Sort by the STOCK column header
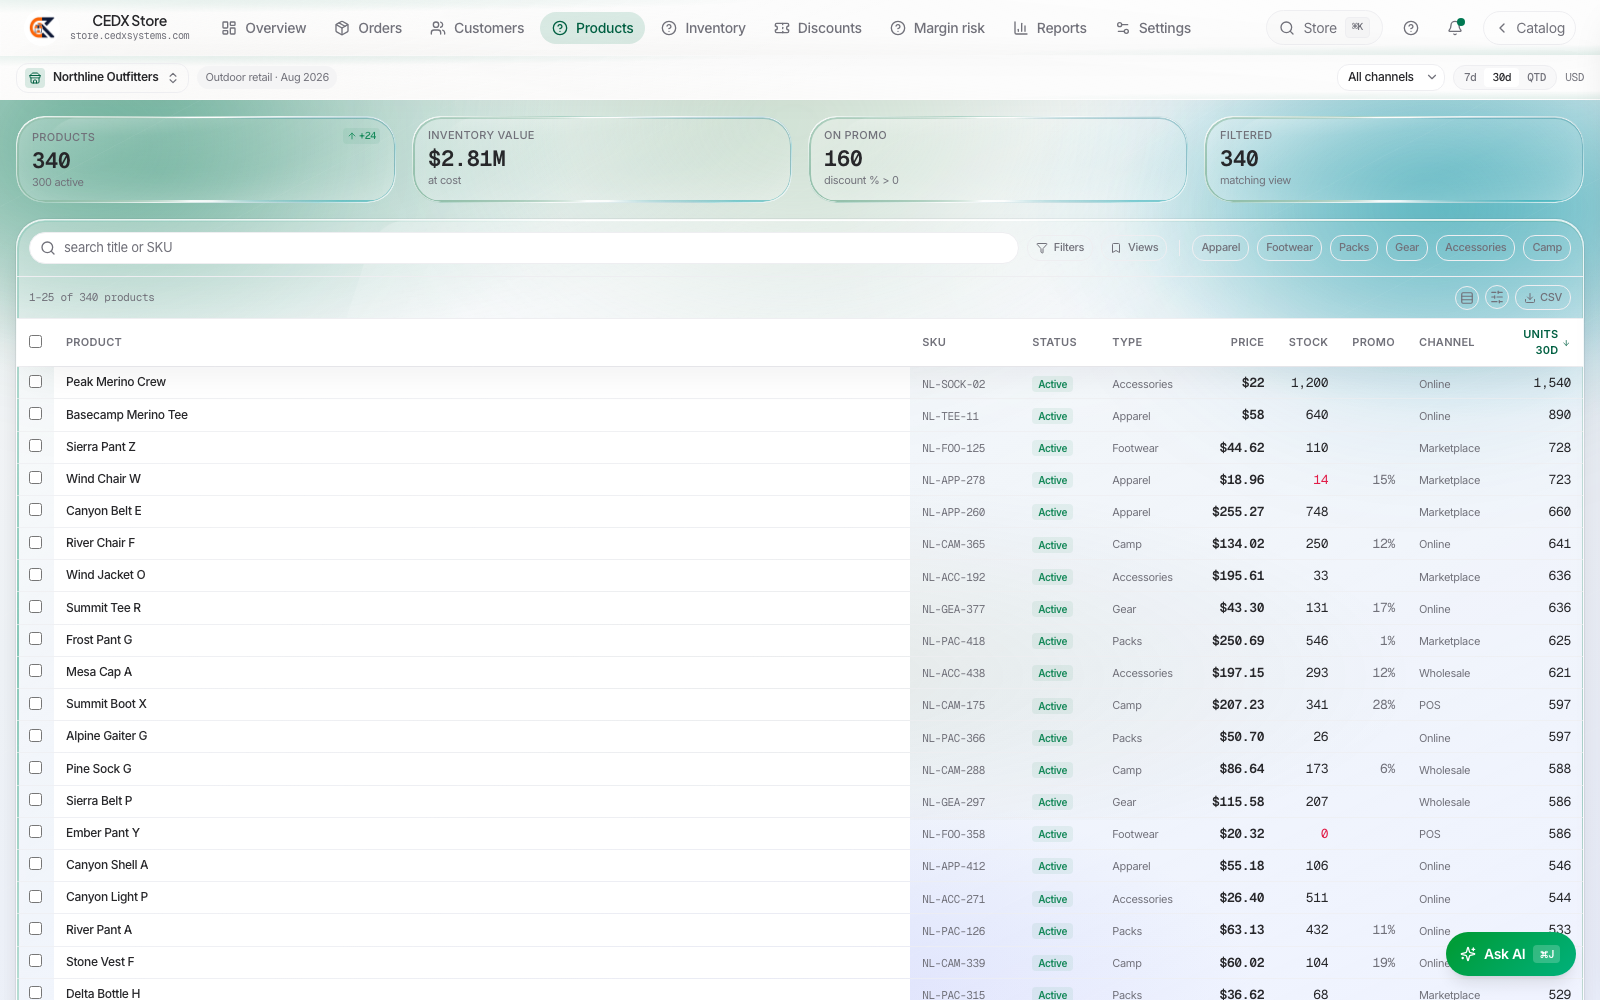 click(1308, 342)
